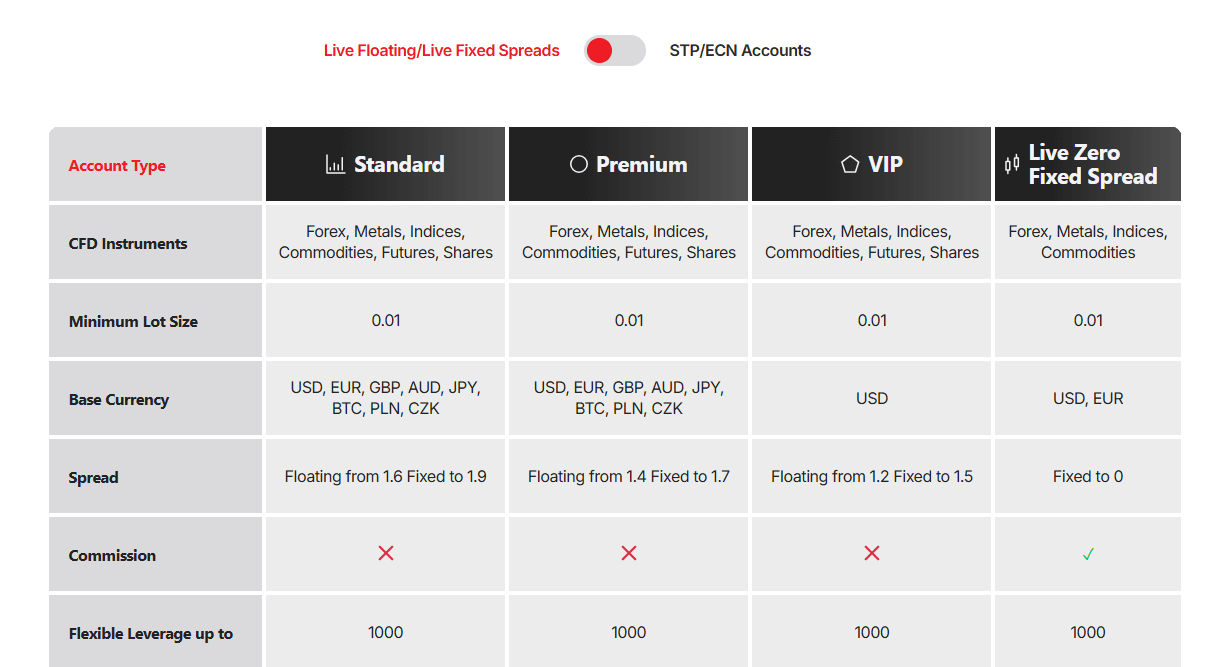The image size is (1230, 667).
Task: Switch to STP/ECN Accounts option
Action: pos(740,51)
